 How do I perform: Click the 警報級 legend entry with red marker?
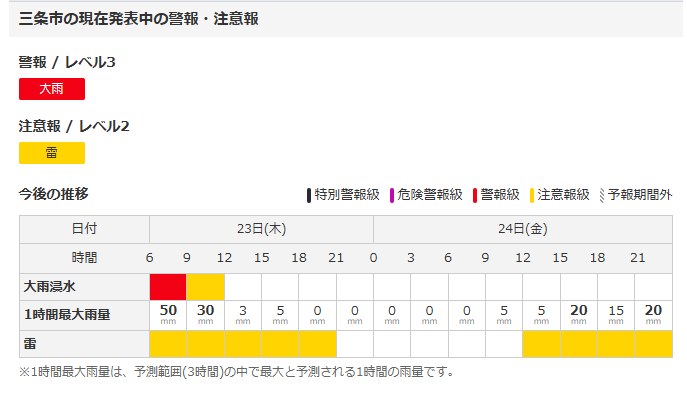click(x=496, y=195)
